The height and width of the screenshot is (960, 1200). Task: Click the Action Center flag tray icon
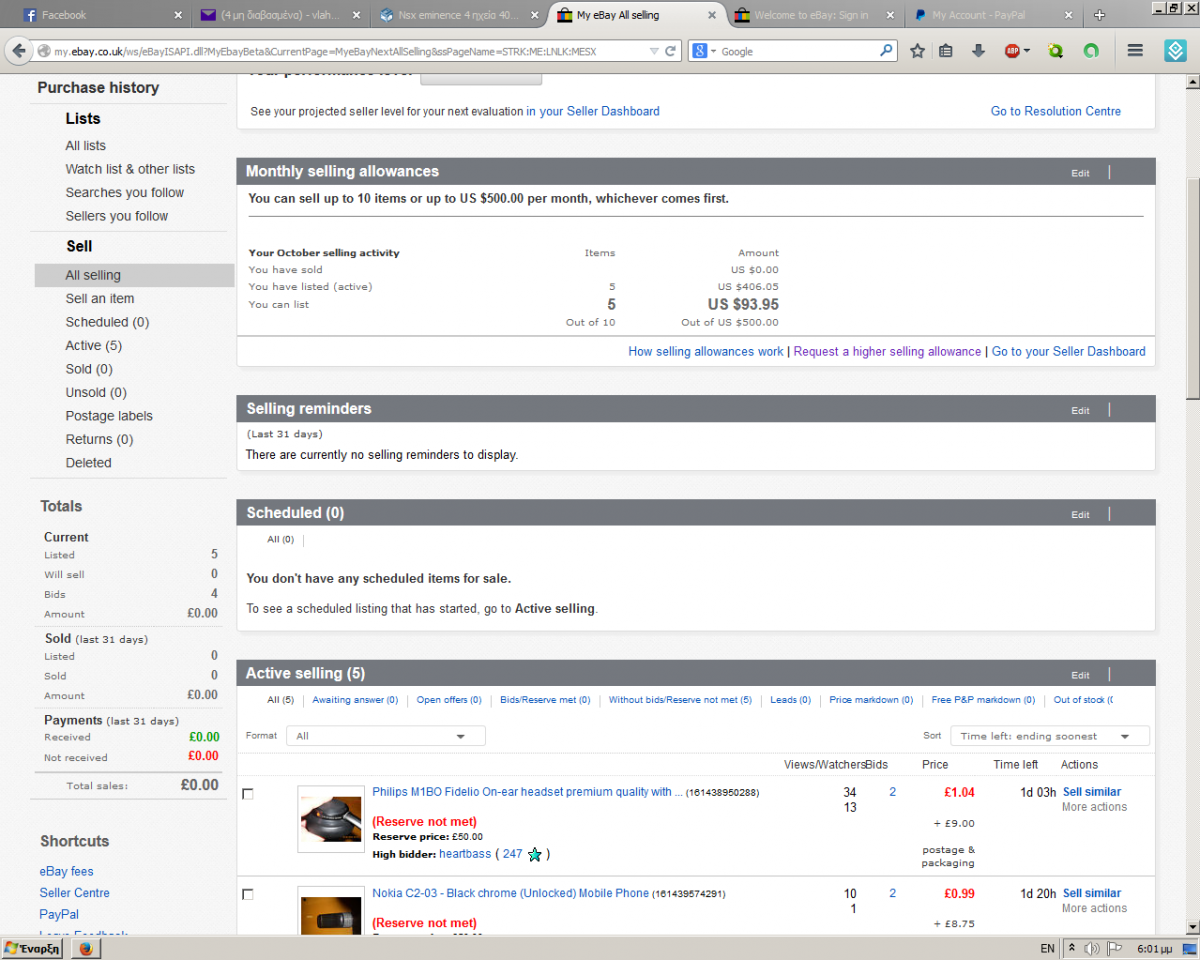click(x=1114, y=948)
